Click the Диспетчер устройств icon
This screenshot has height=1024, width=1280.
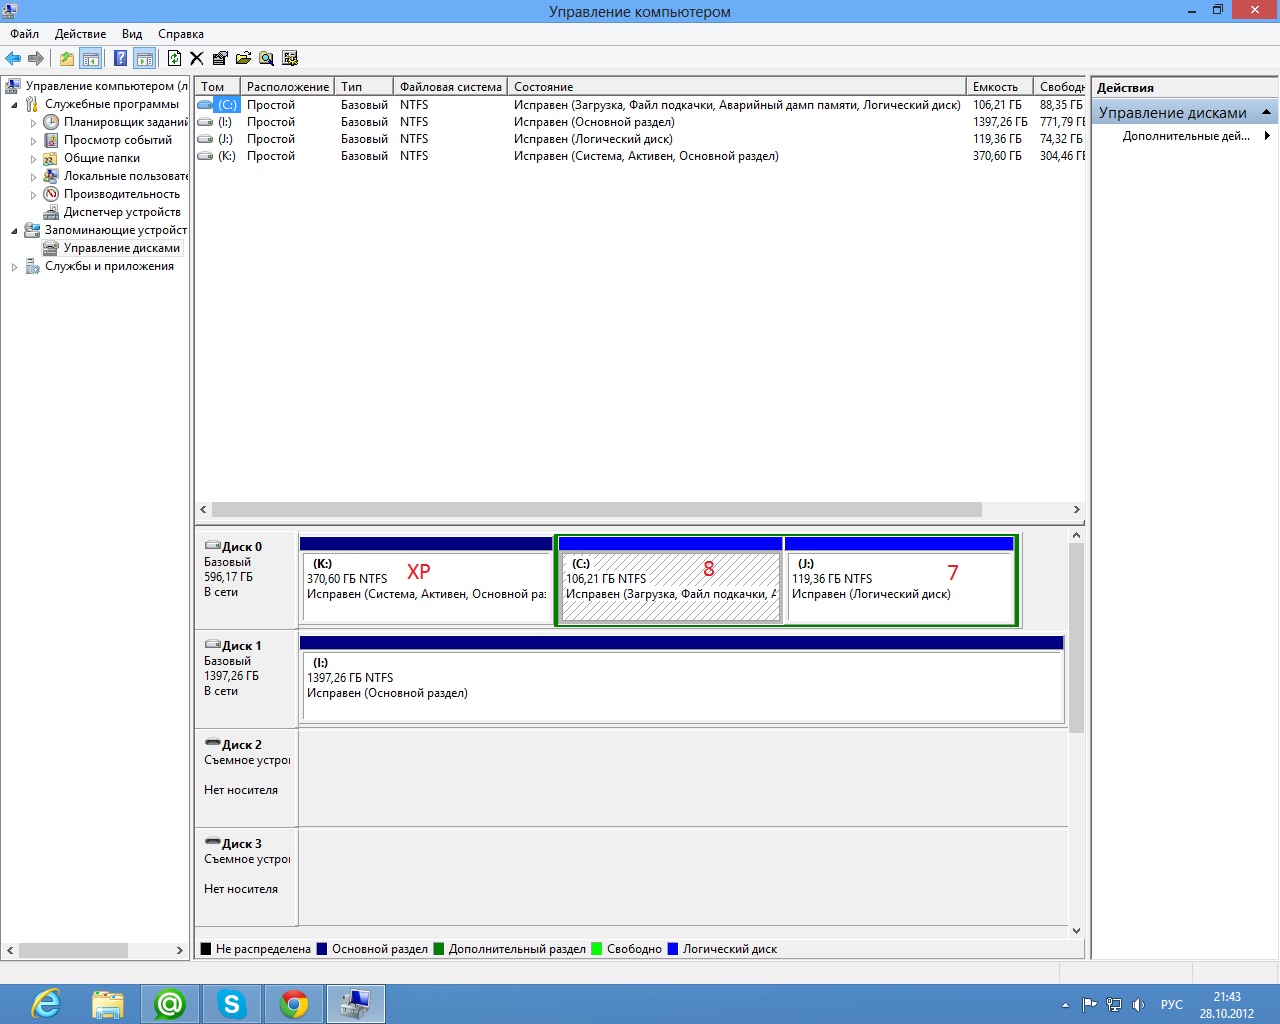point(51,212)
